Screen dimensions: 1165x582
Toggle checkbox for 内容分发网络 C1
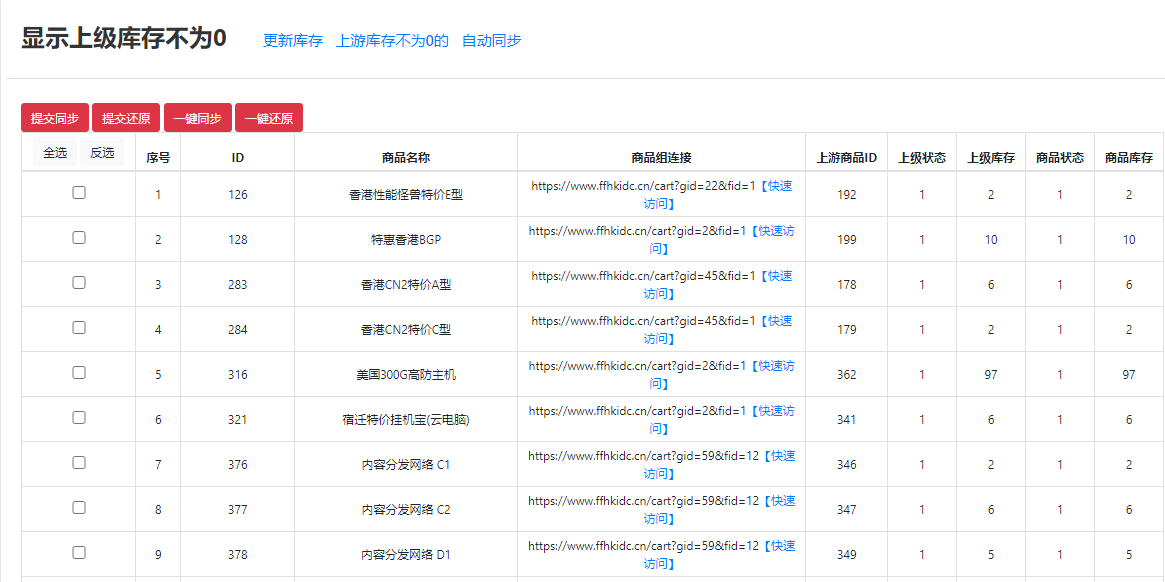(x=79, y=462)
